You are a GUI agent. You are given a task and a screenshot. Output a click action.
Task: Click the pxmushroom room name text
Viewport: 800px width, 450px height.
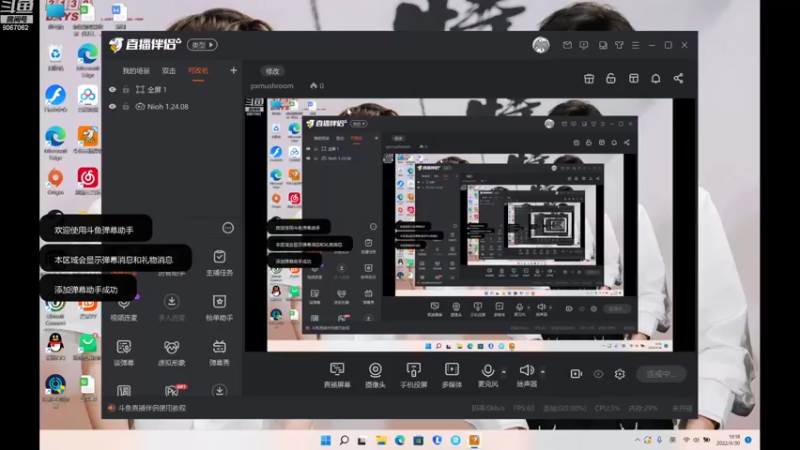272,86
